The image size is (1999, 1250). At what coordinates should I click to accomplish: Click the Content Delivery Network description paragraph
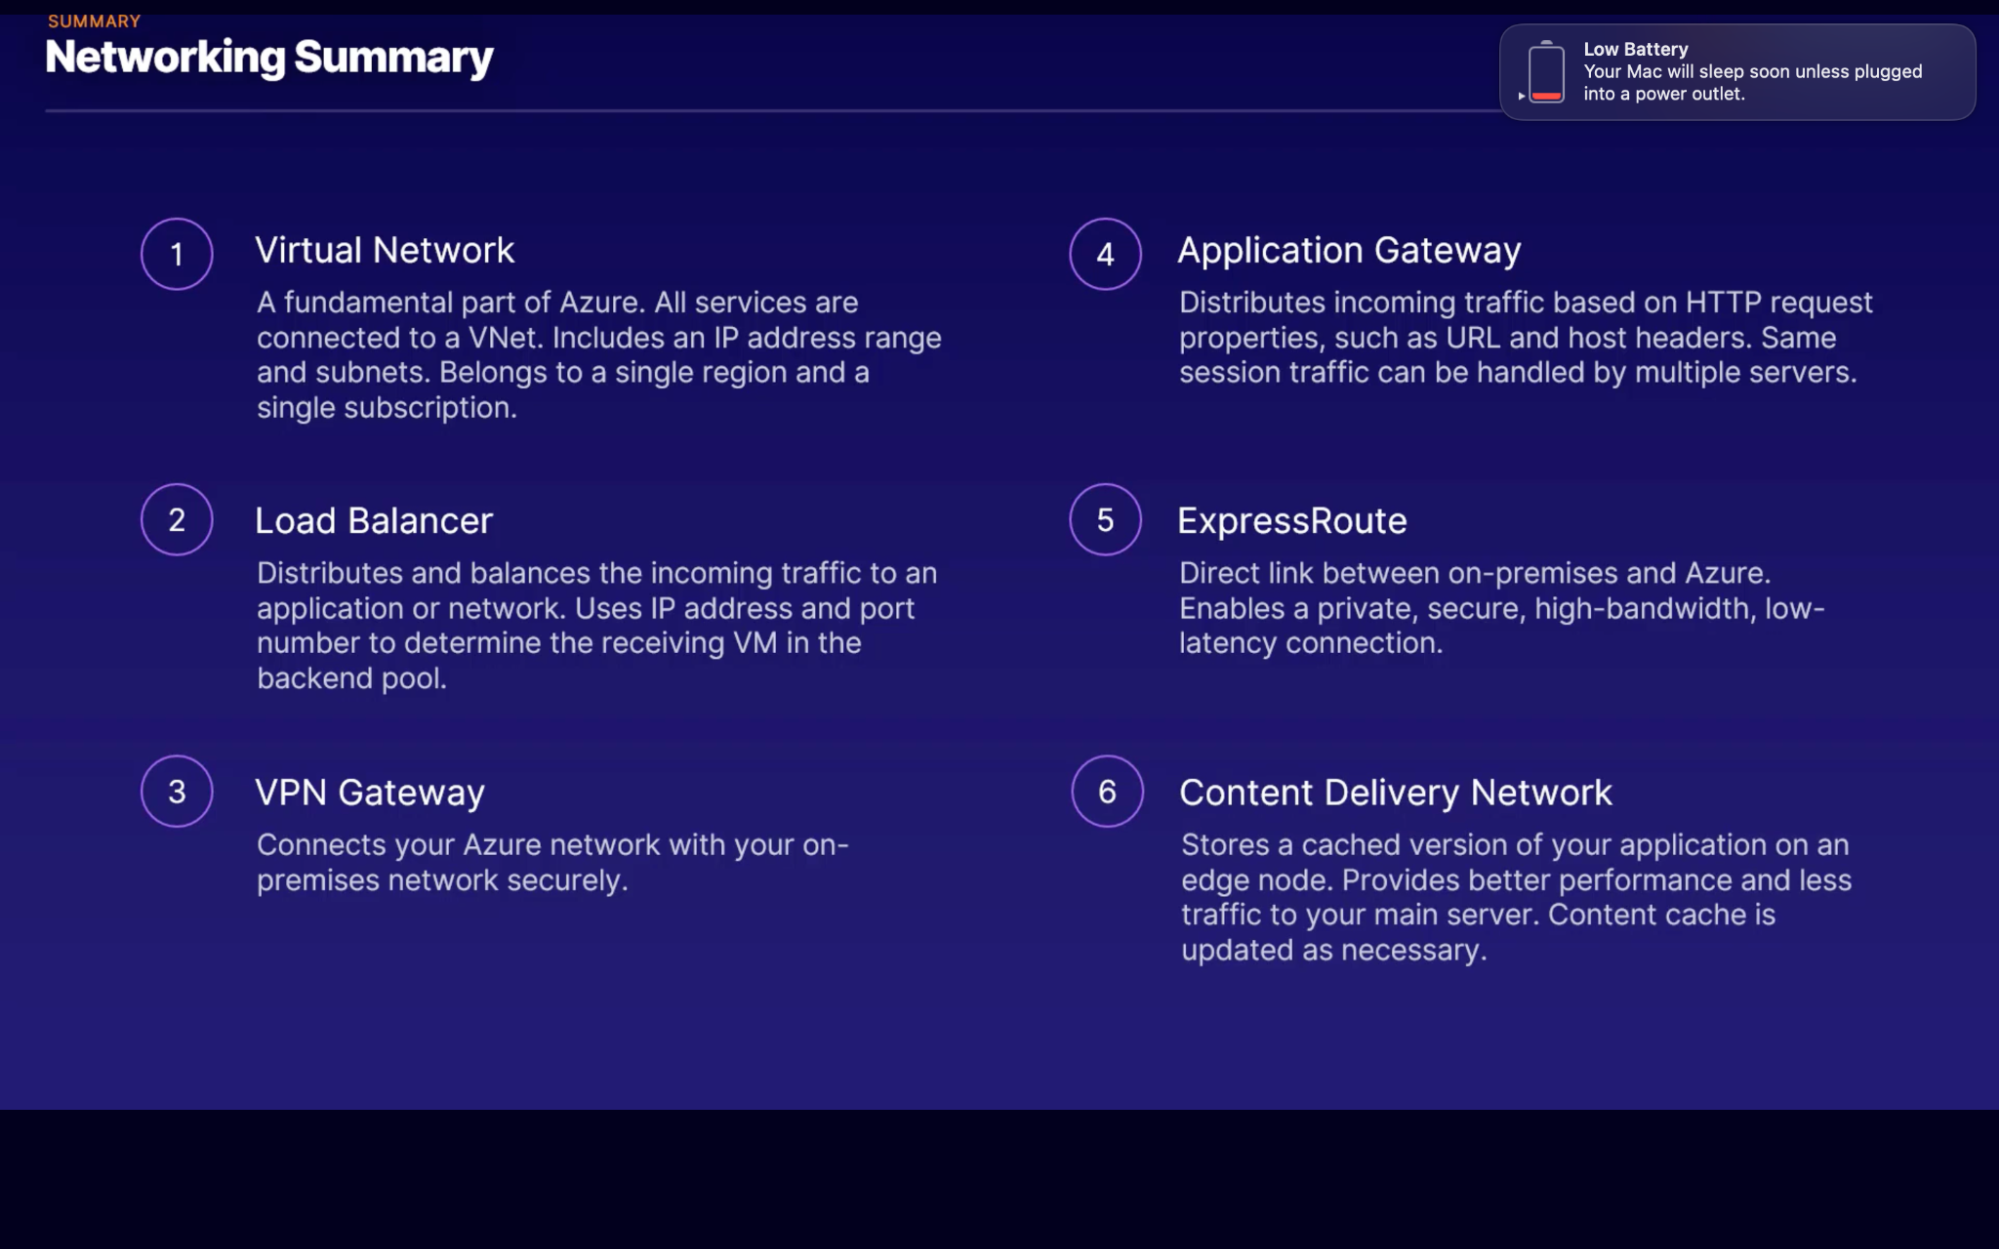coord(1516,897)
